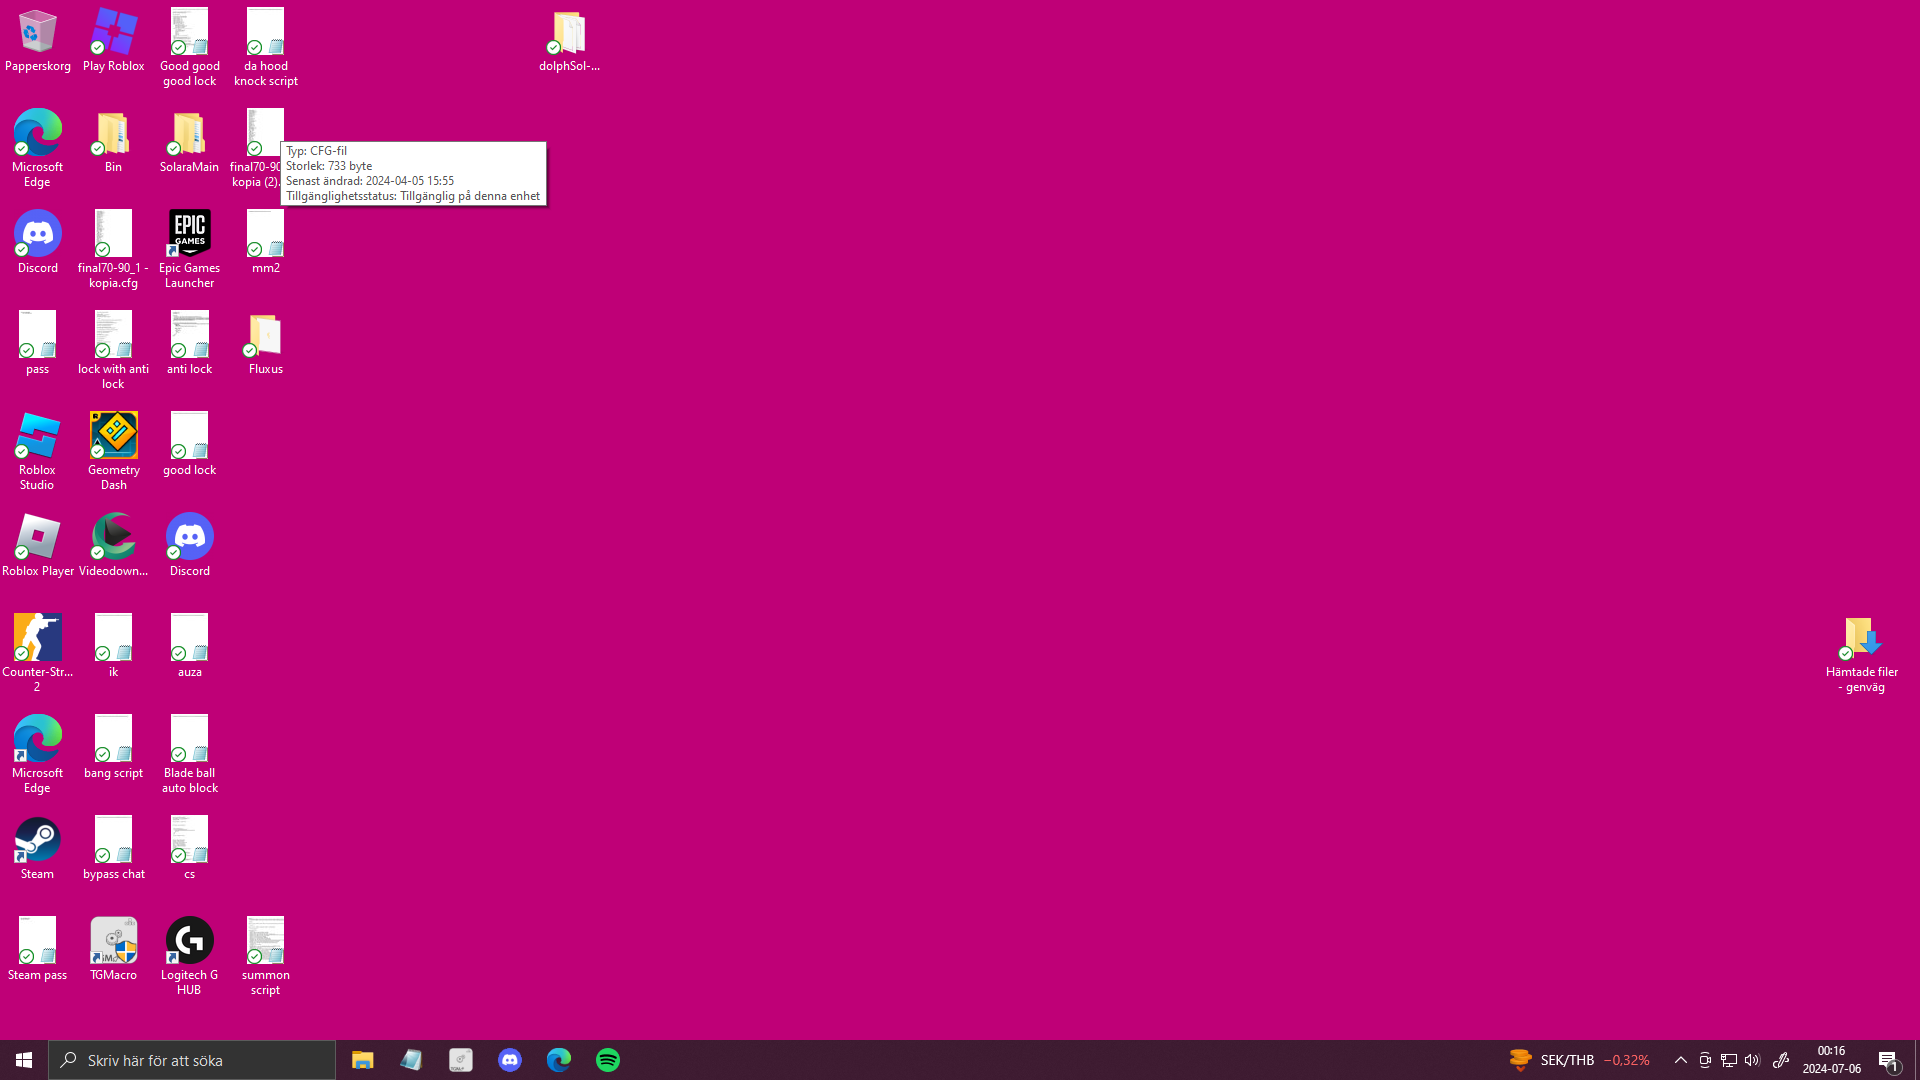
Task: Select the SolaraMain folder
Action: (x=189, y=142)
